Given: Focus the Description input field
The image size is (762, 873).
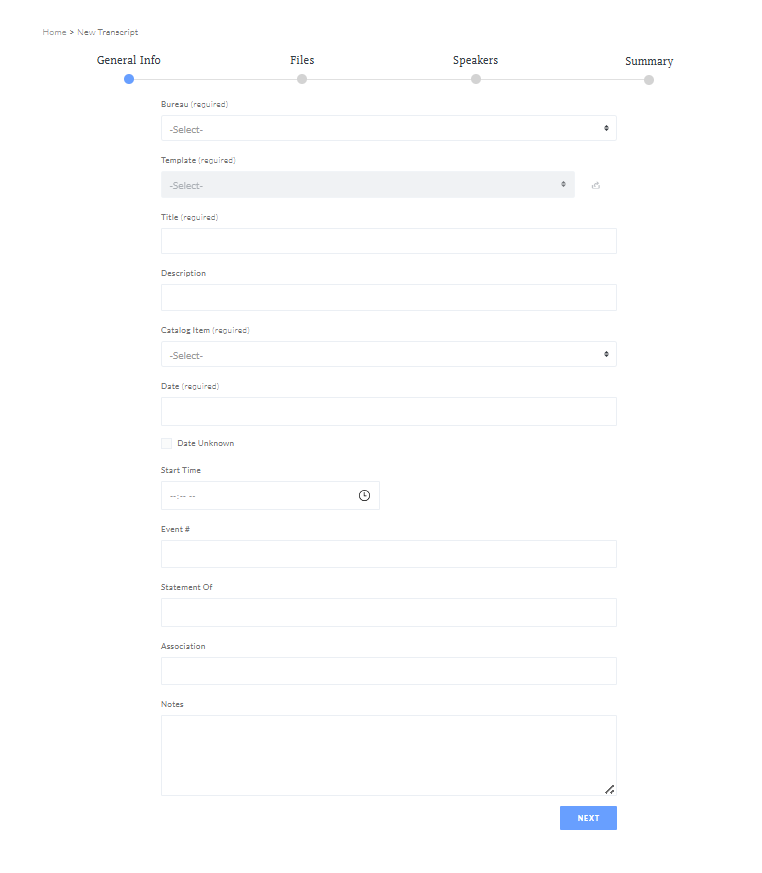Looking at the screenshot, I should click(x=389, y=297).
